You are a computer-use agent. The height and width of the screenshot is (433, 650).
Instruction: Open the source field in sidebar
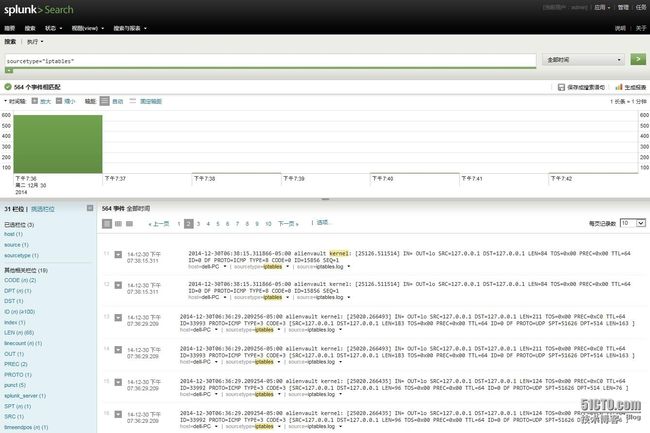[x=16, y=245]
